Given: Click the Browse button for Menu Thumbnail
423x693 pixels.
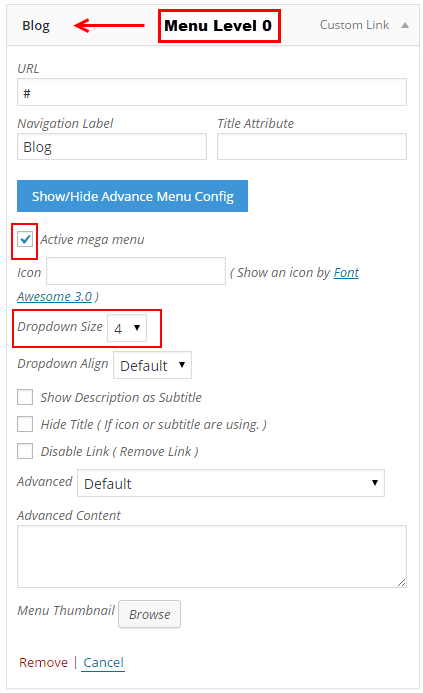Looking at the screenshot, I should [149, 614].
